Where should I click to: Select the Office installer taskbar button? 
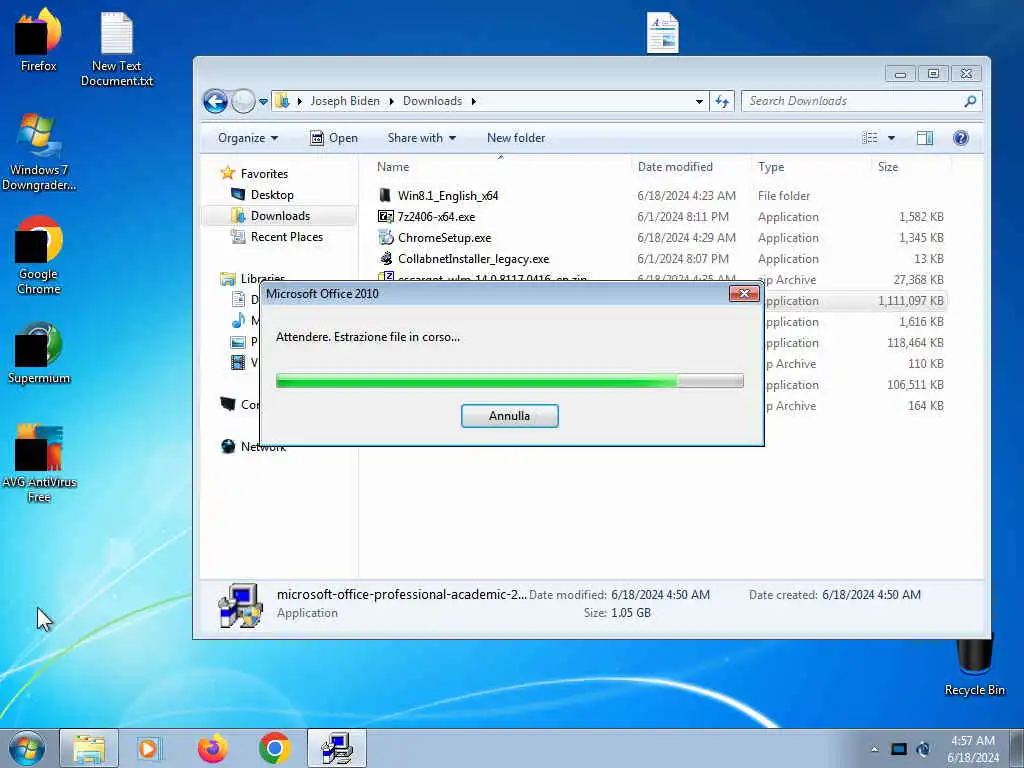pos(337,748)
